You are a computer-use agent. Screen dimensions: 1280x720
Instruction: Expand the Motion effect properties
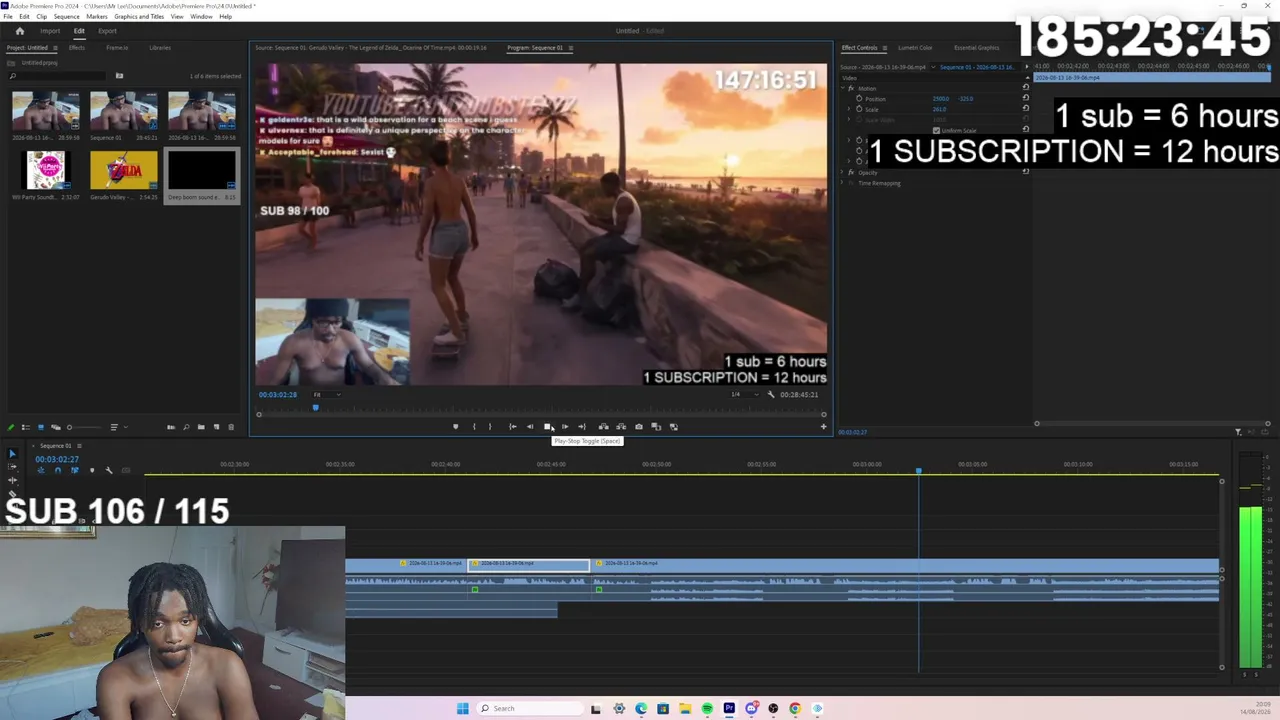tap(843, 88)
